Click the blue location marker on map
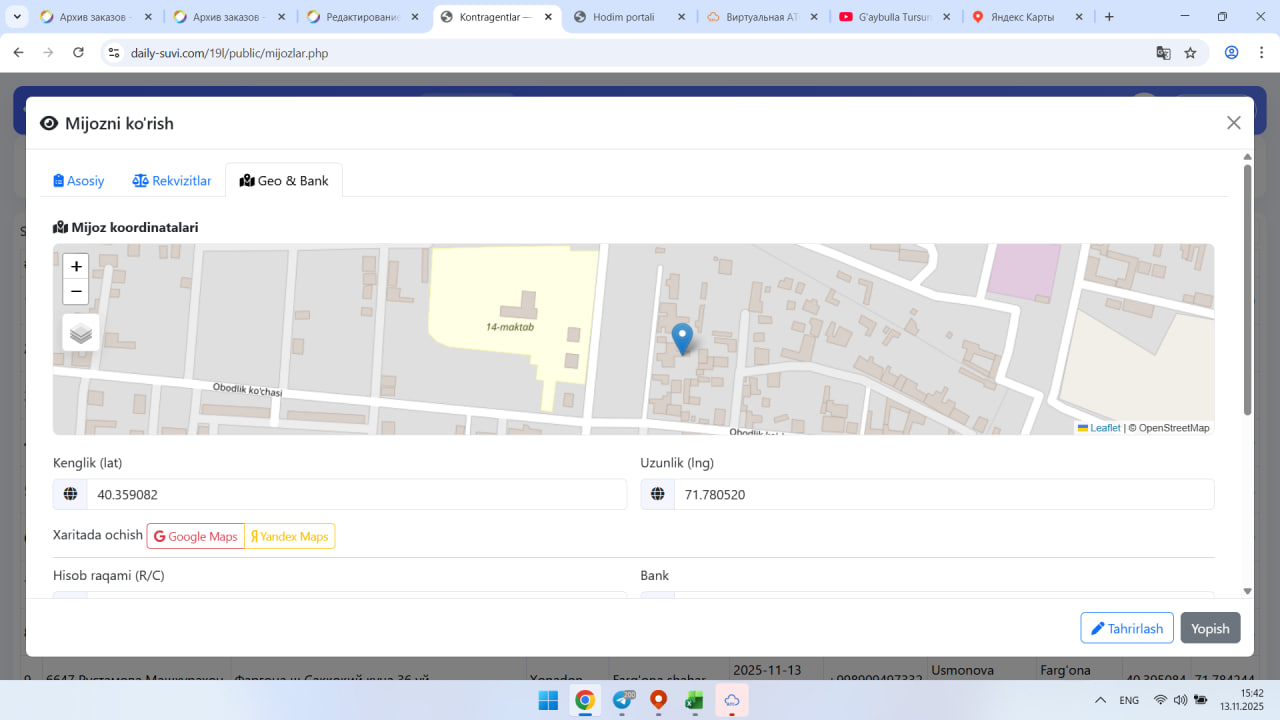This screenshot has height=720, width=1280. tap(682, 339)
